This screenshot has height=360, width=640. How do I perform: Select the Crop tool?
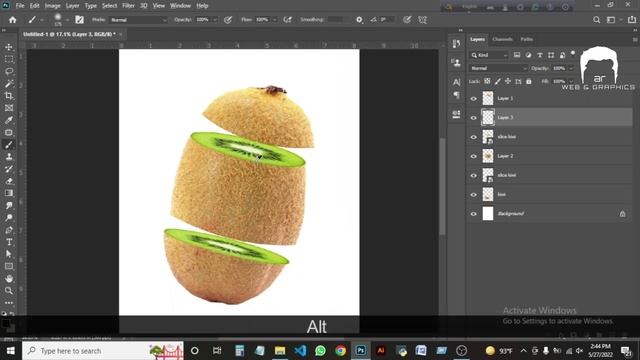(x=9, y=96)
